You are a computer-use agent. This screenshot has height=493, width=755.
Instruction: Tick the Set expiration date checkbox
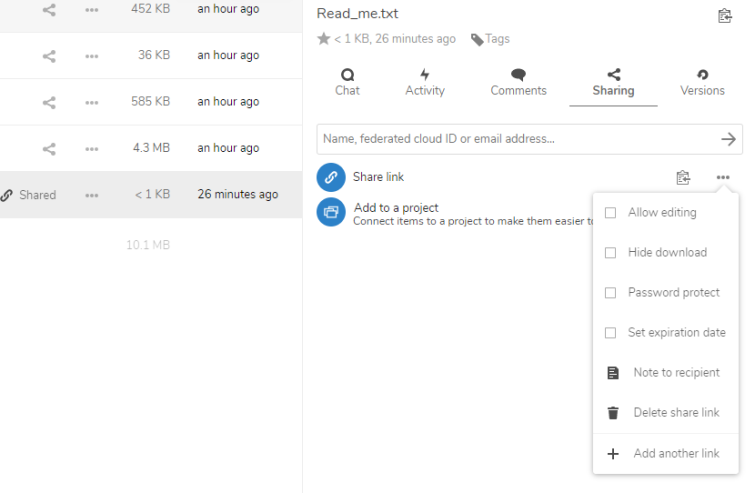(x=610, y=333)
